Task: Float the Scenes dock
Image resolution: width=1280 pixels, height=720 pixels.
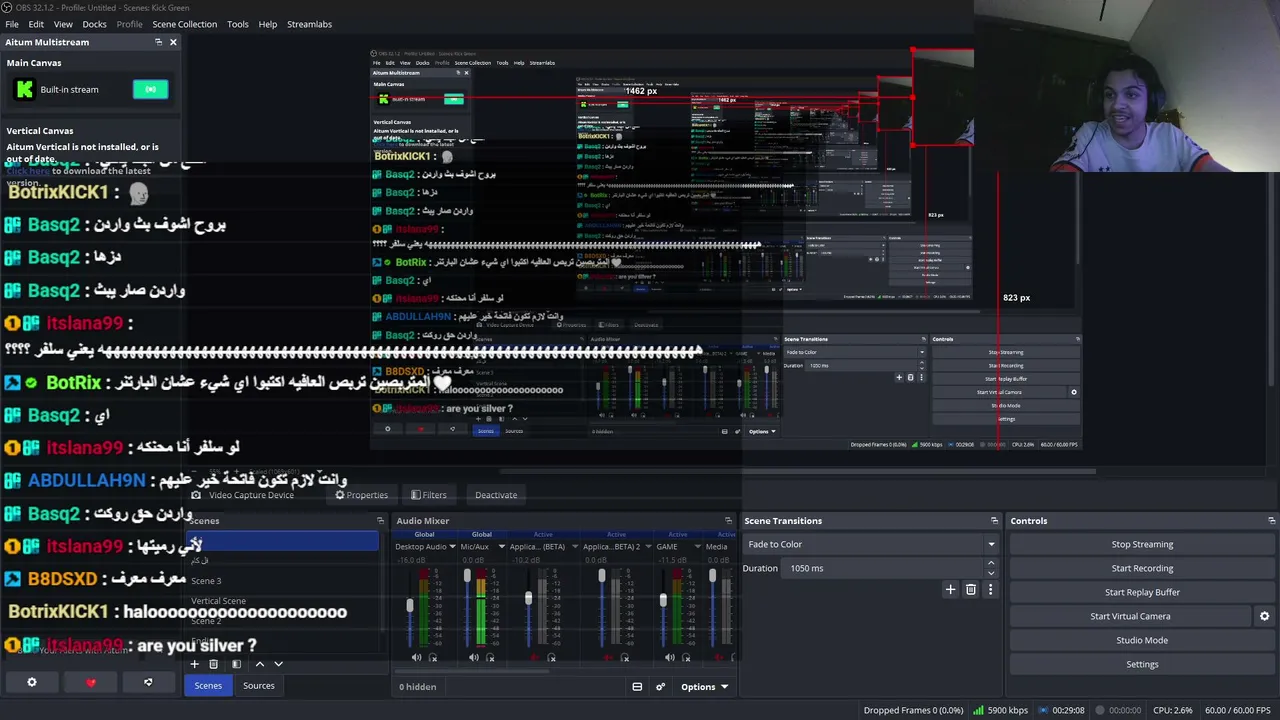Action: (x=380, y=521)
